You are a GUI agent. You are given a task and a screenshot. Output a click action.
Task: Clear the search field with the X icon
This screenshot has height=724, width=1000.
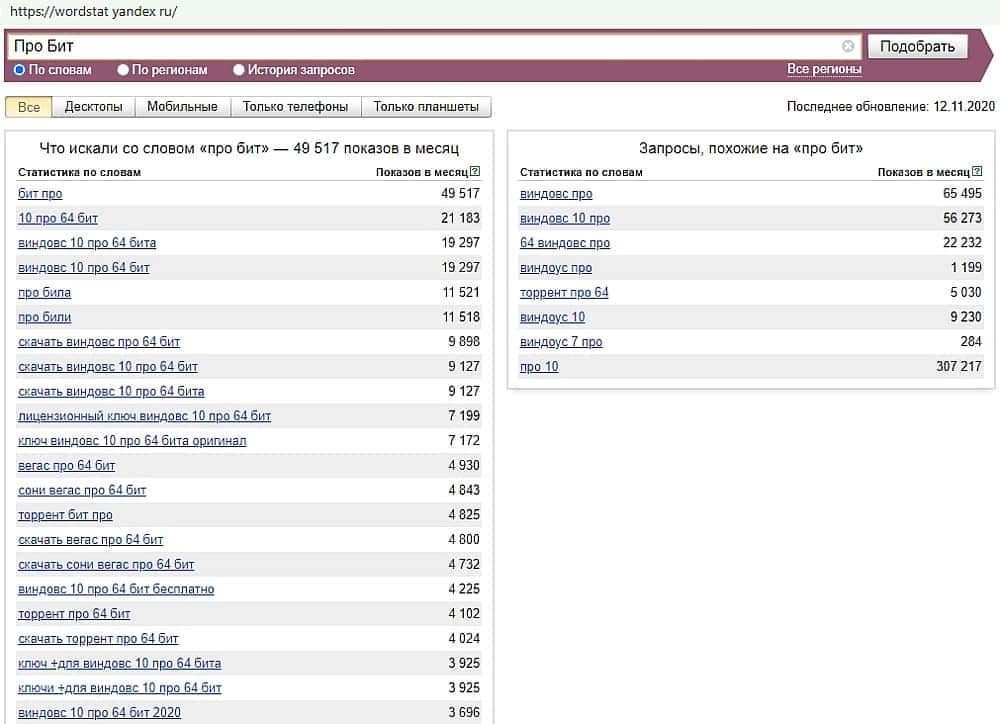(x=848, y=46)
